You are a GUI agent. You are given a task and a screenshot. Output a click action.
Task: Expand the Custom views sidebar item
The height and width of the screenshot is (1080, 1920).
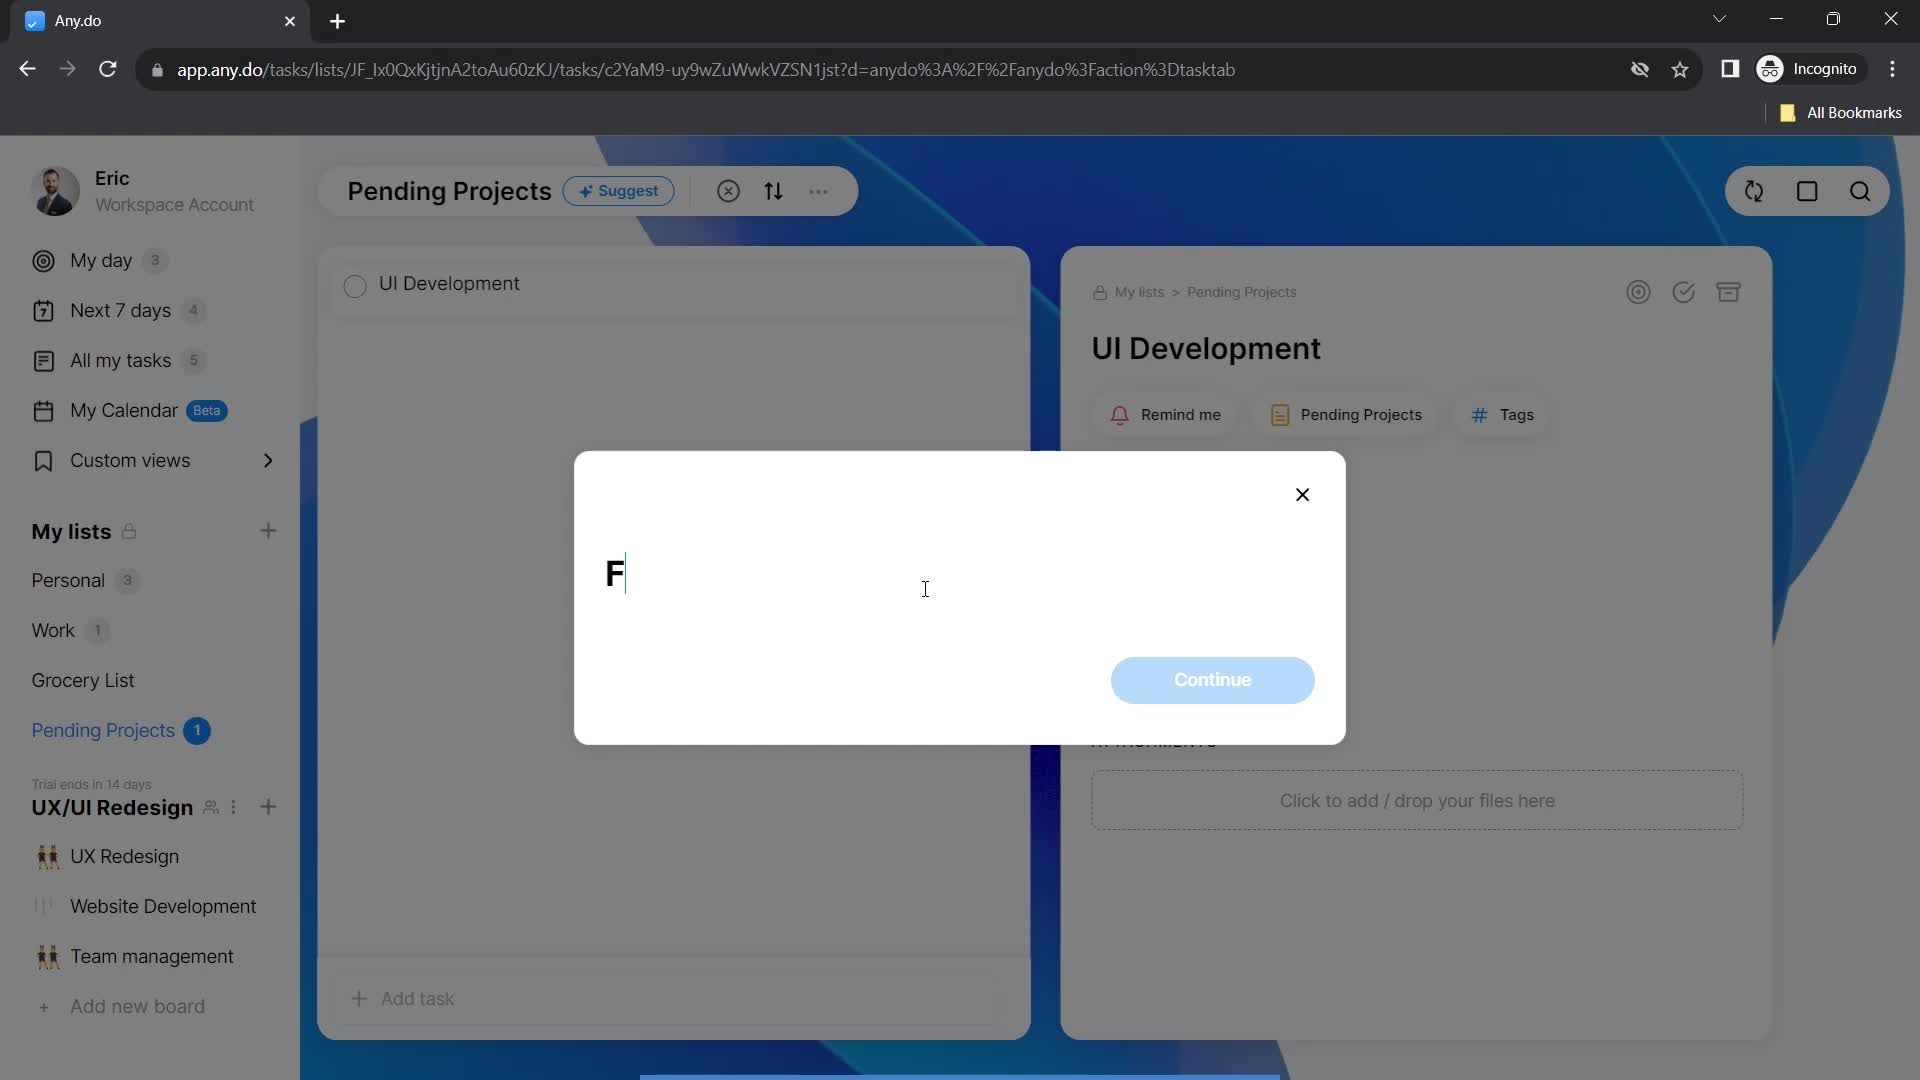click(269, 460)
